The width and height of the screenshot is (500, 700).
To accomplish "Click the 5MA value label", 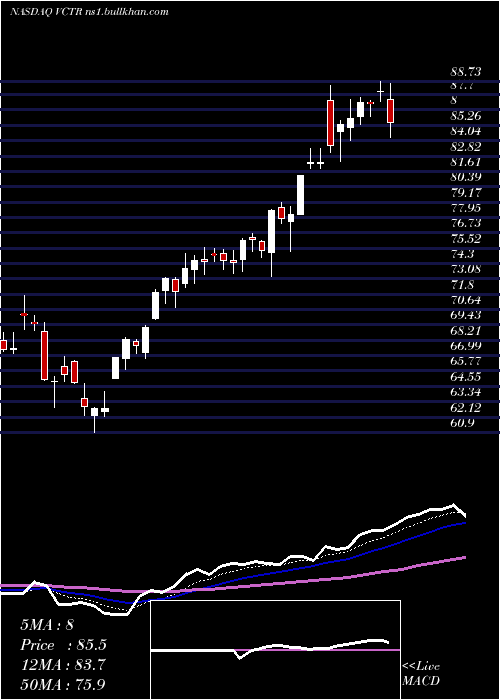I will [x=47, y=625].
